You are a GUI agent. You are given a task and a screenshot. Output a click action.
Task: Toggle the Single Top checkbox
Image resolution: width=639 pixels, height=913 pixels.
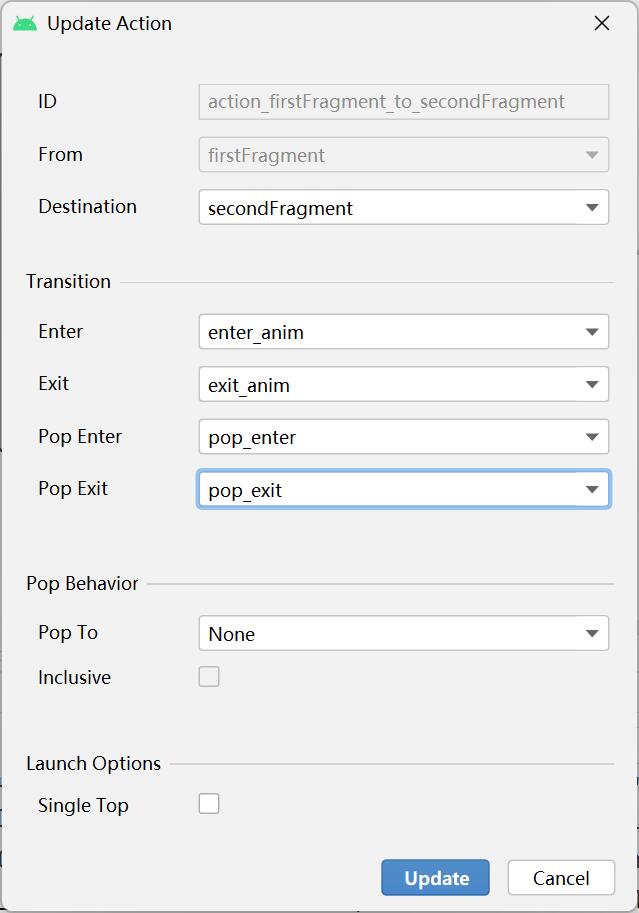coord(209,804)
